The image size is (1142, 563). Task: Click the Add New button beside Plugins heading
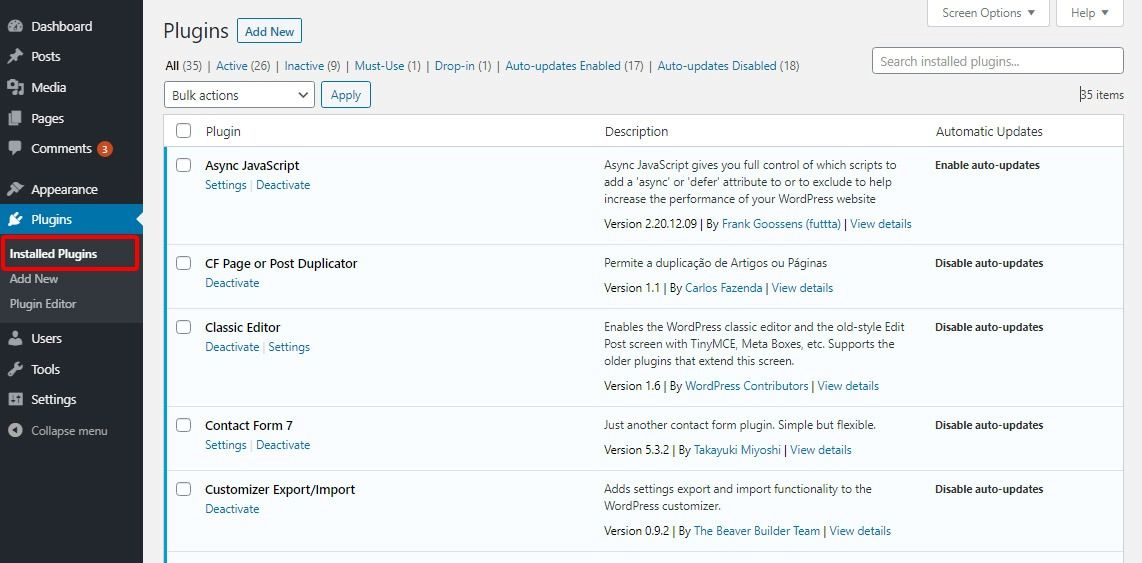coord(269,31)
